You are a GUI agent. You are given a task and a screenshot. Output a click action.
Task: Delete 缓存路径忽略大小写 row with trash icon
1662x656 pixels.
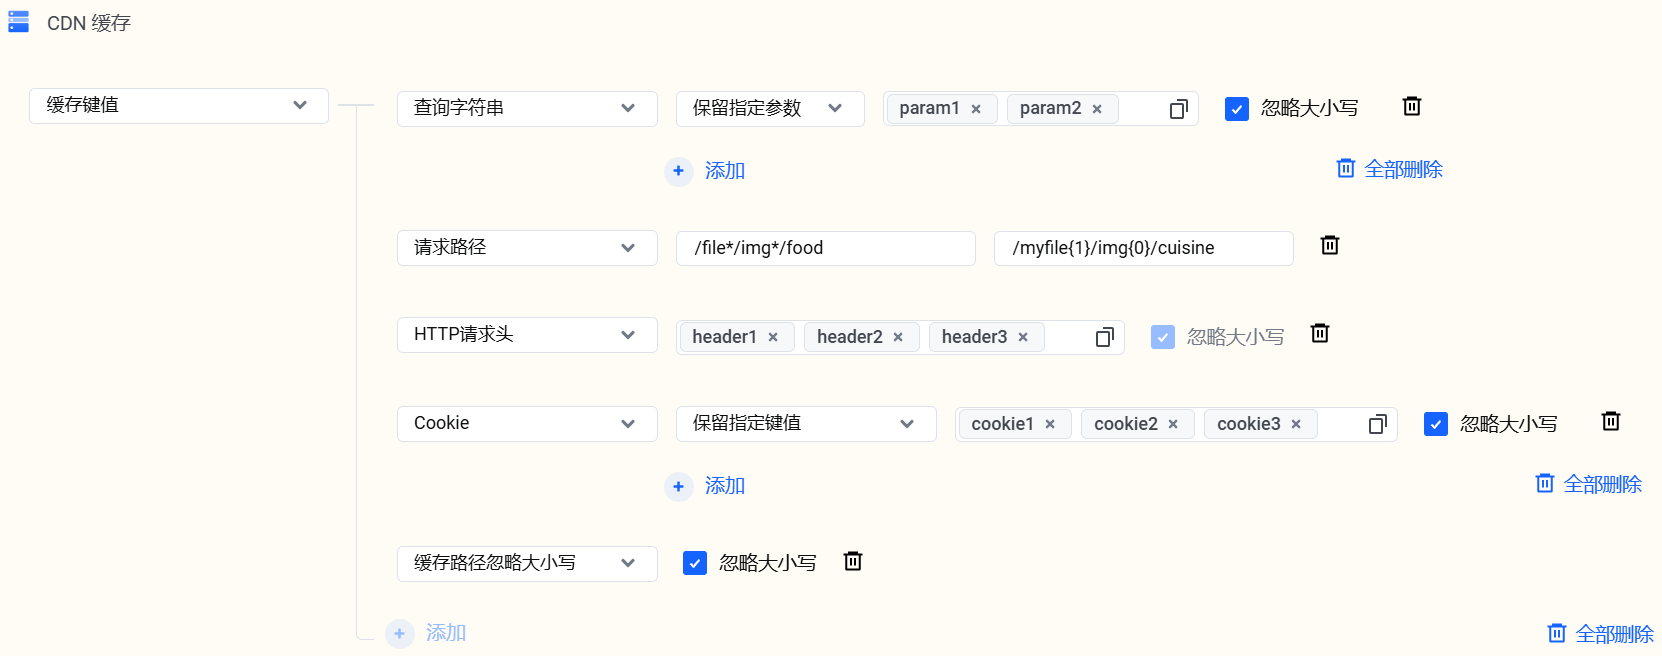(x=852, y=561)
